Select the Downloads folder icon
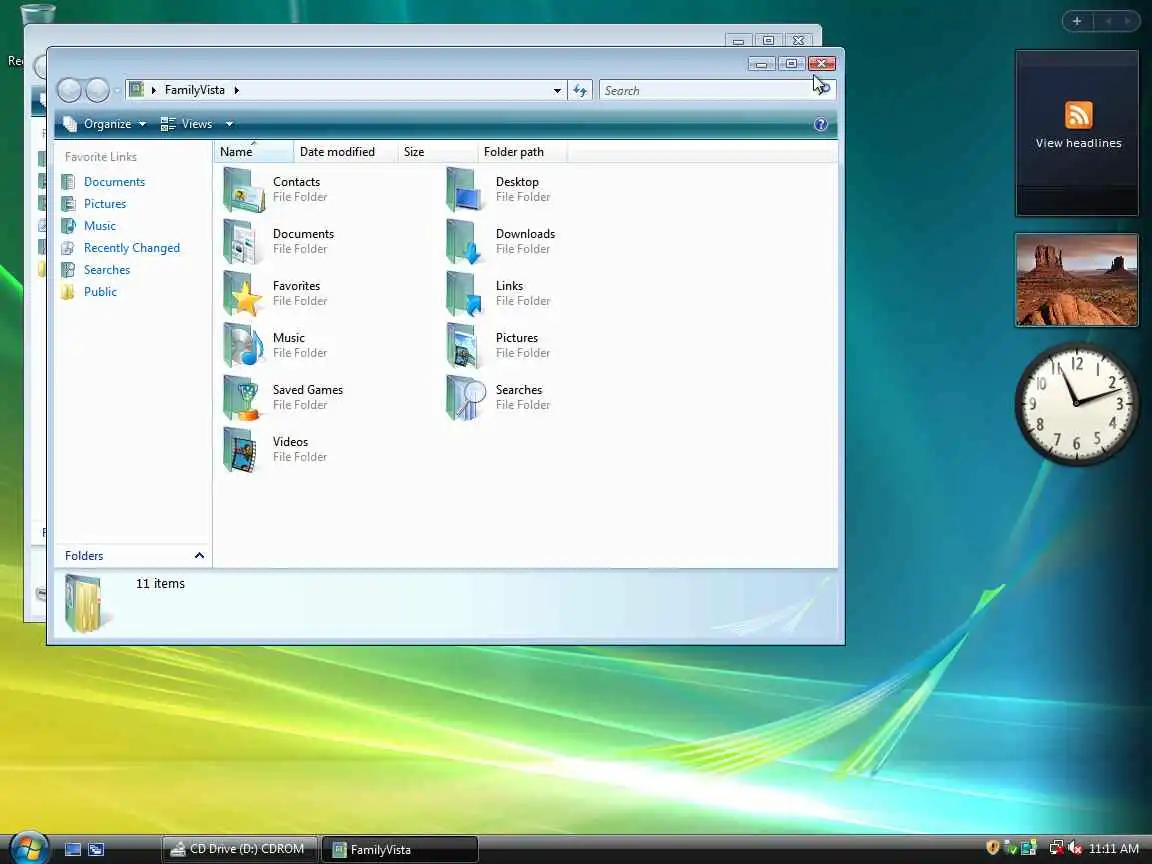The height and width of the screenshot is (864, 1152). (465, 242)
